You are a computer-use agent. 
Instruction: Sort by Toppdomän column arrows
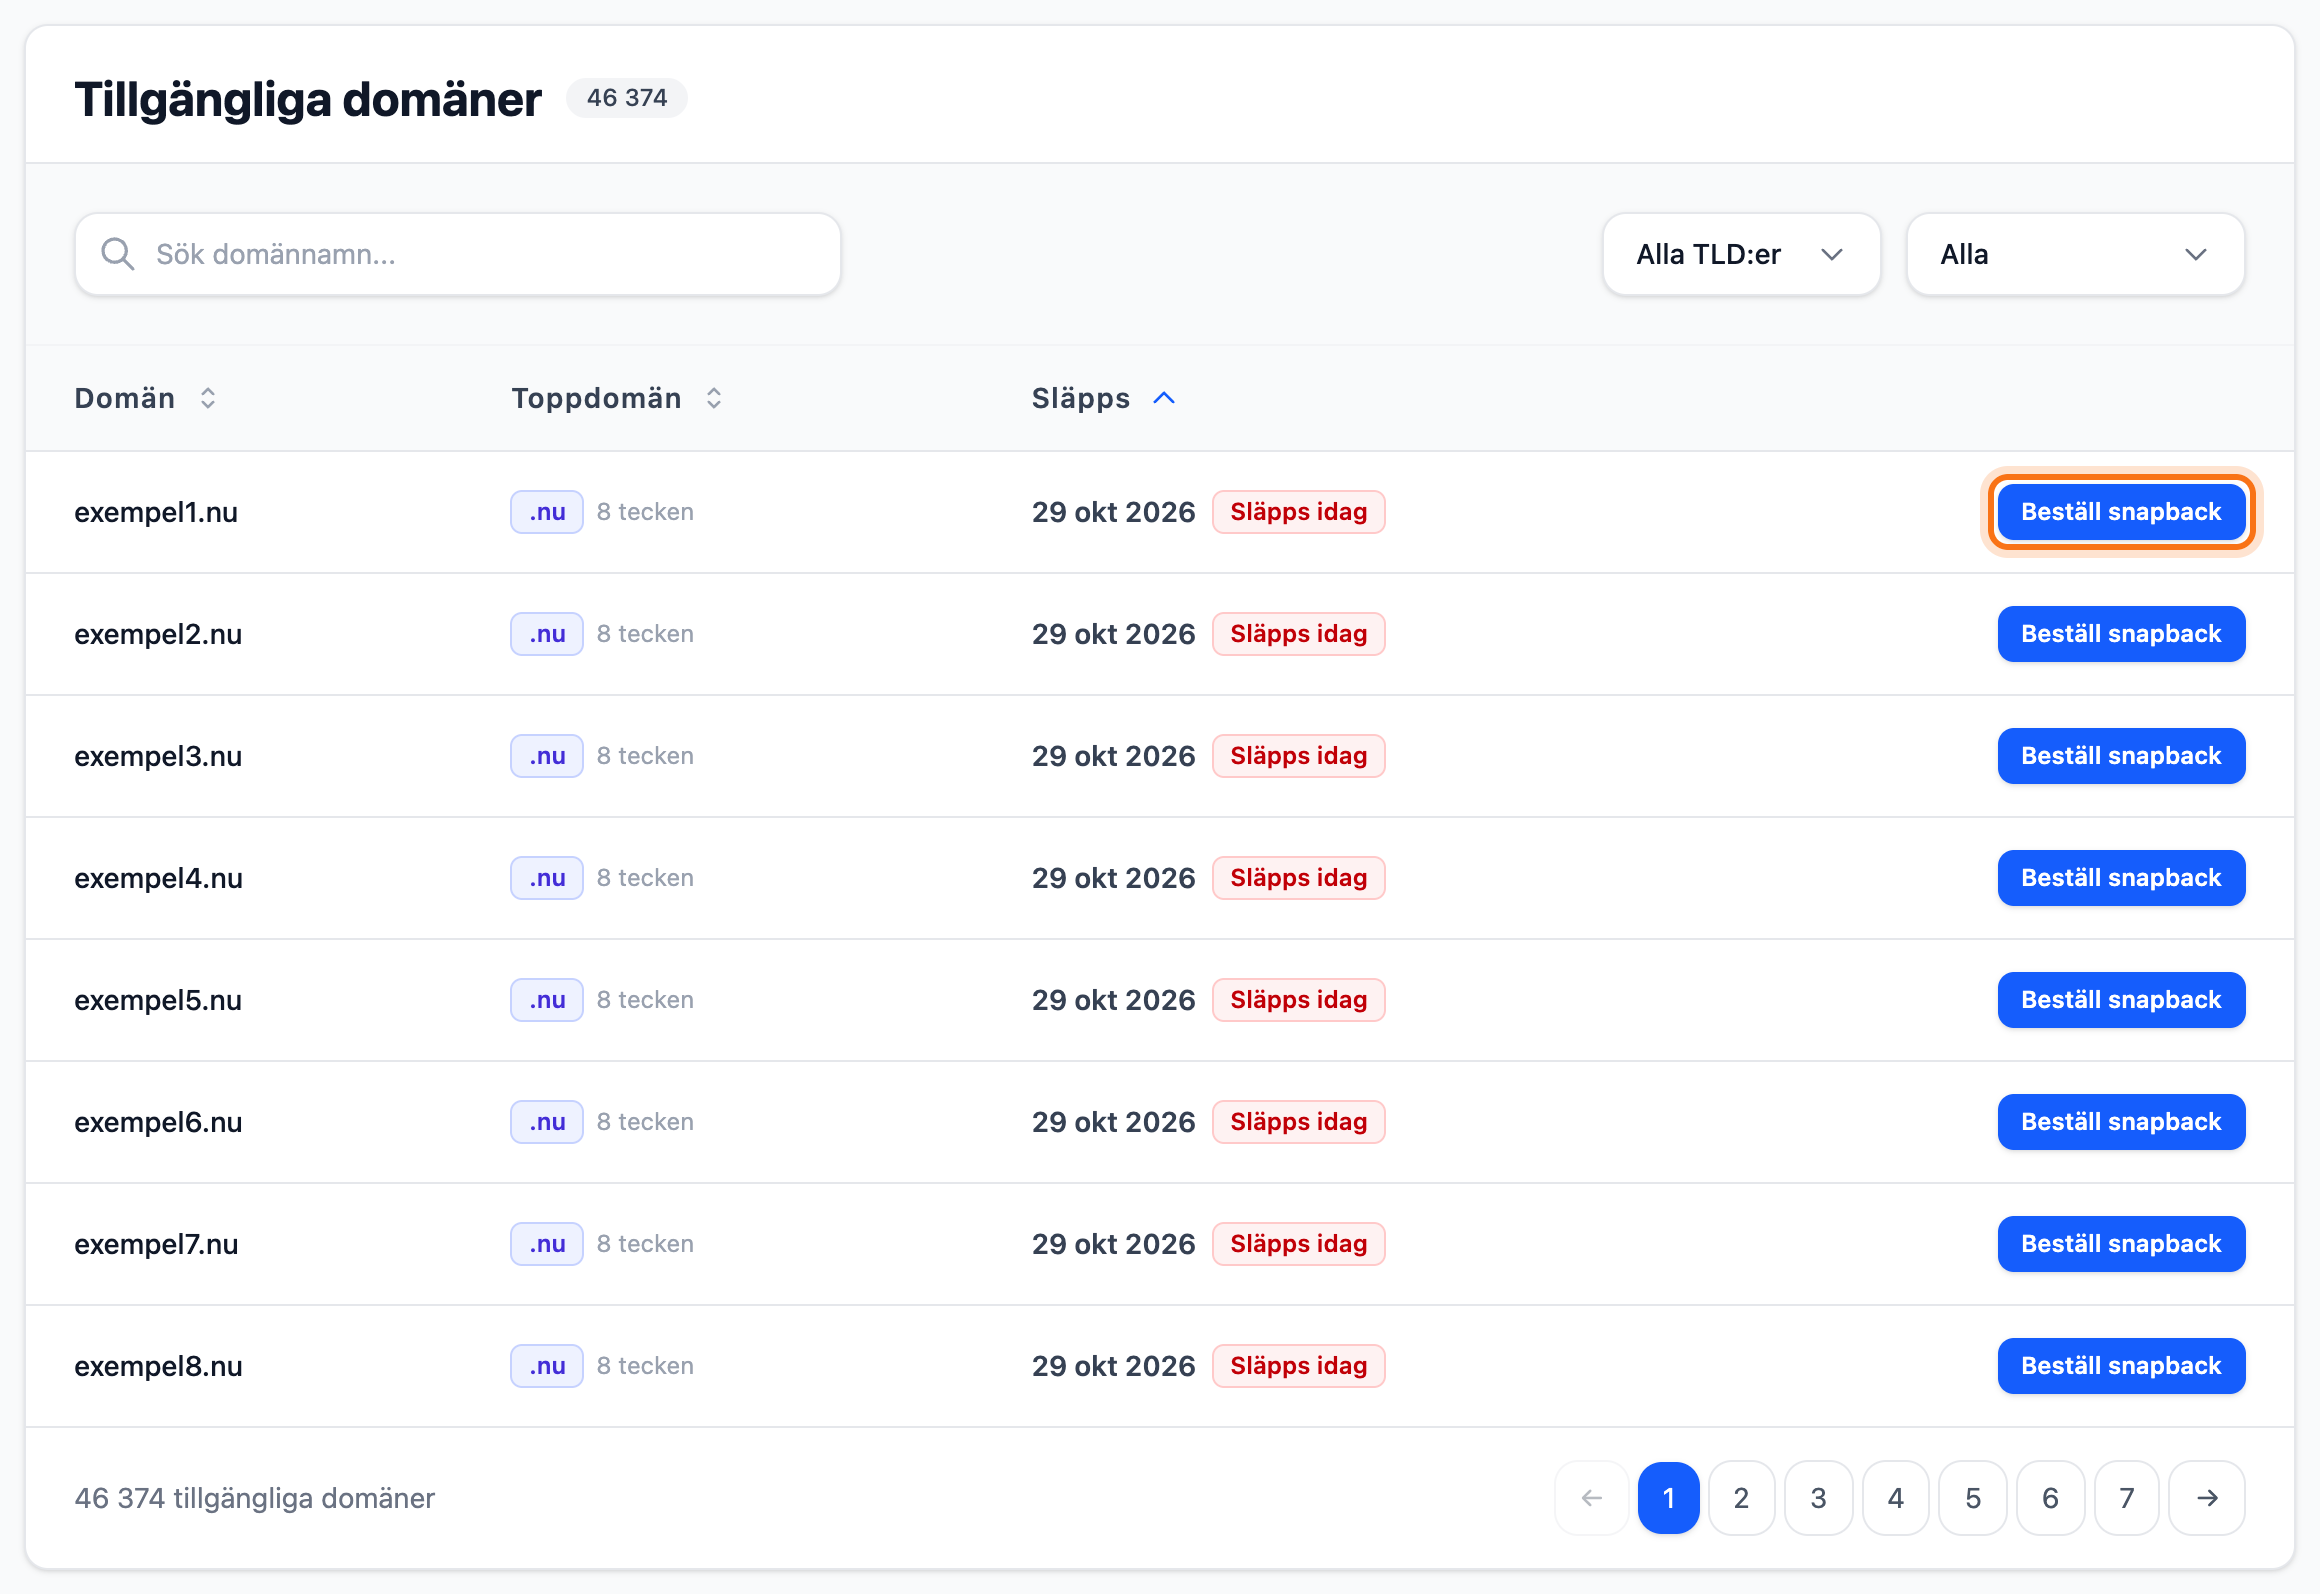(x=714, y=398)
